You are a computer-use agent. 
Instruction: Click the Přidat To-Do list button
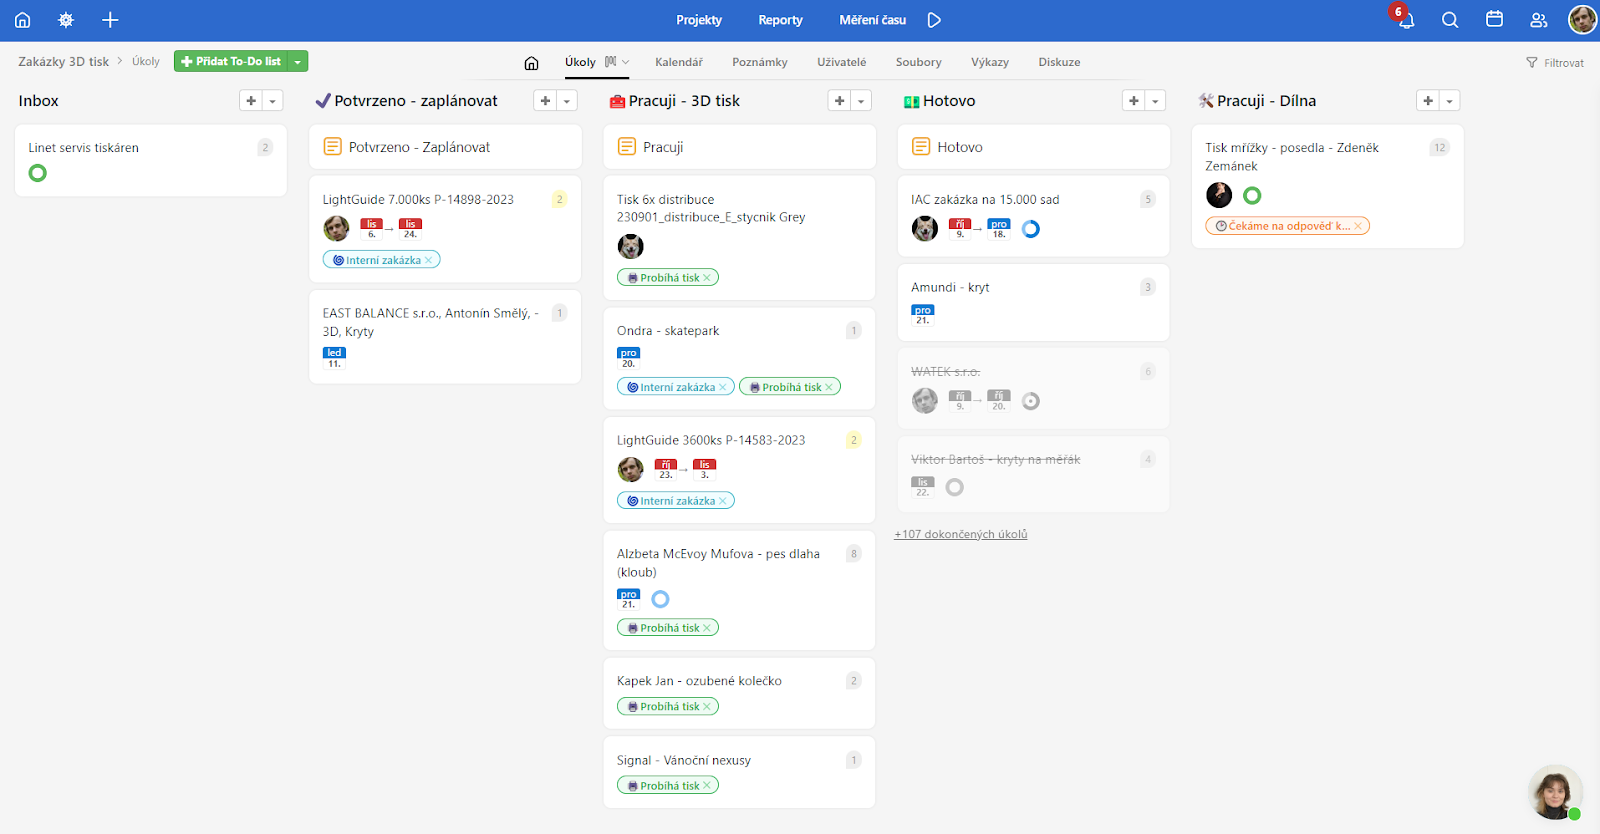click(x=231, y=62)
